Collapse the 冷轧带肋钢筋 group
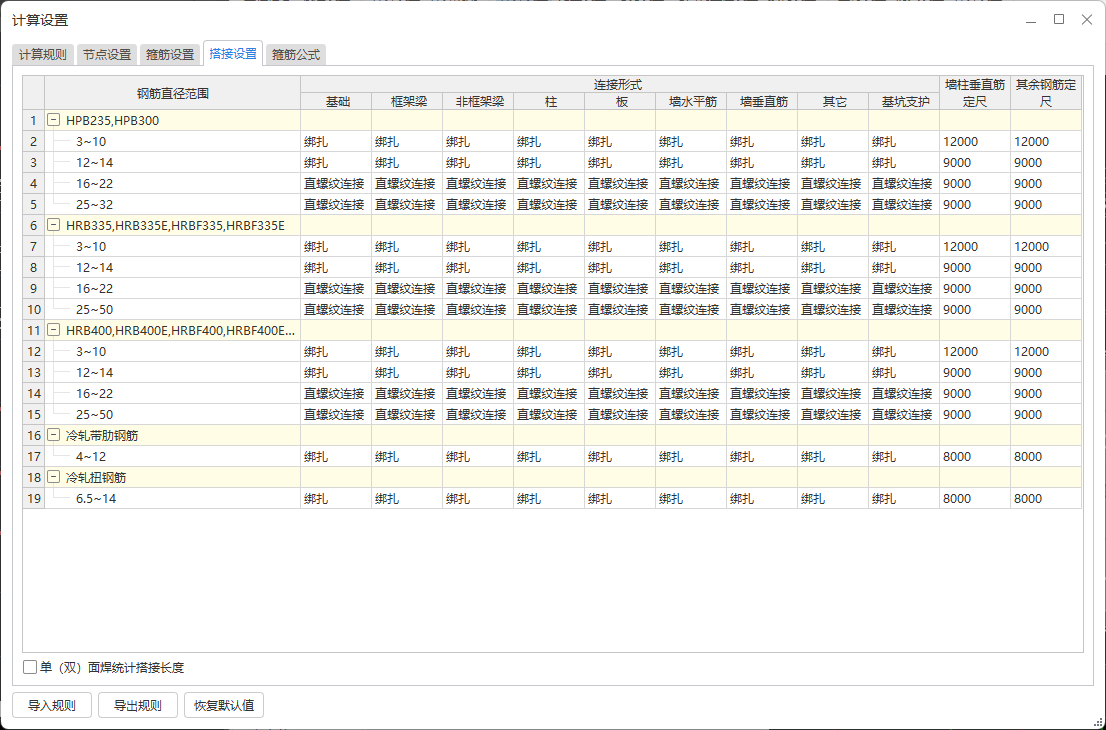This screenshot has height=730, width=1106. [54, 435]
